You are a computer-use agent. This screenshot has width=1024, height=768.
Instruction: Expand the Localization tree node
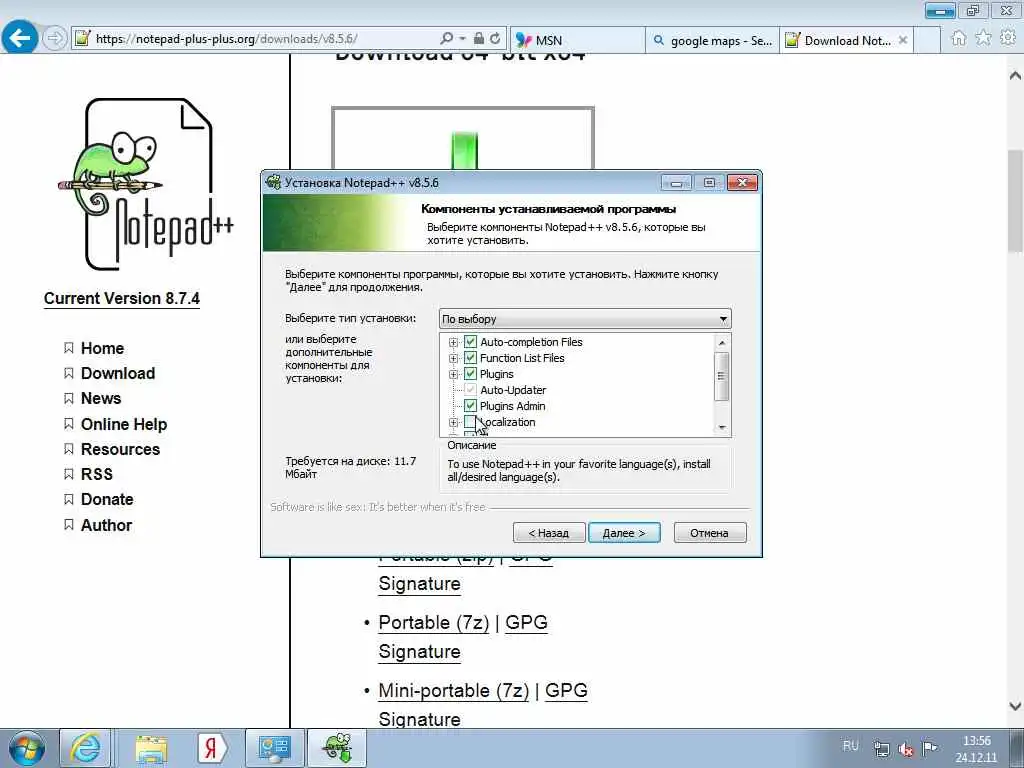click(453, 423)
